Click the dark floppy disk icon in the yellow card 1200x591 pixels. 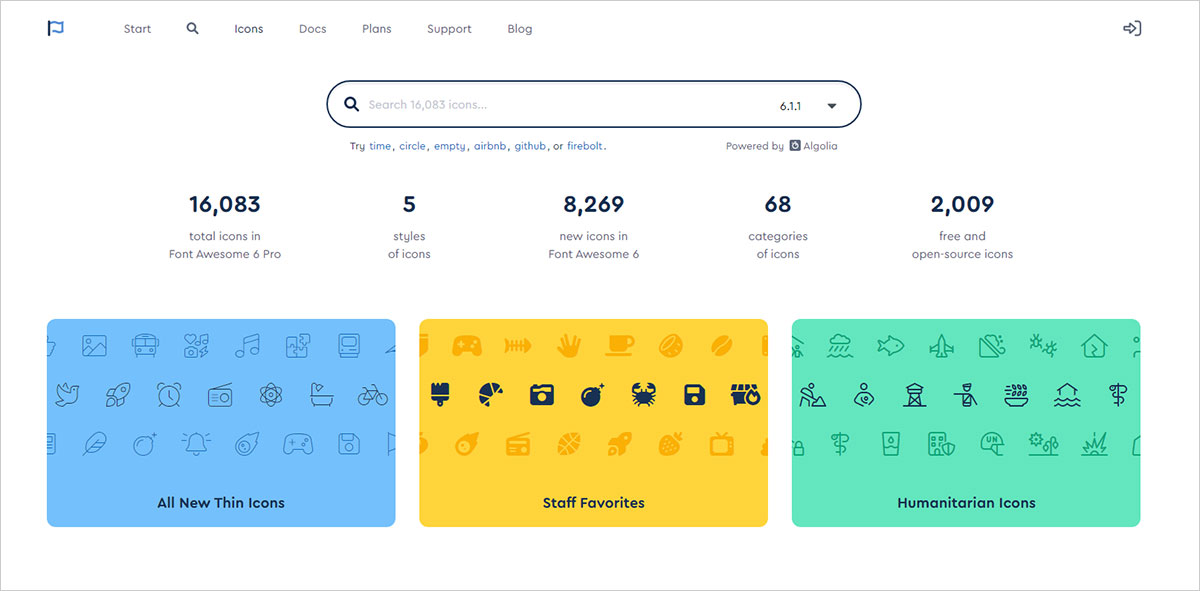tap(695, 394)
